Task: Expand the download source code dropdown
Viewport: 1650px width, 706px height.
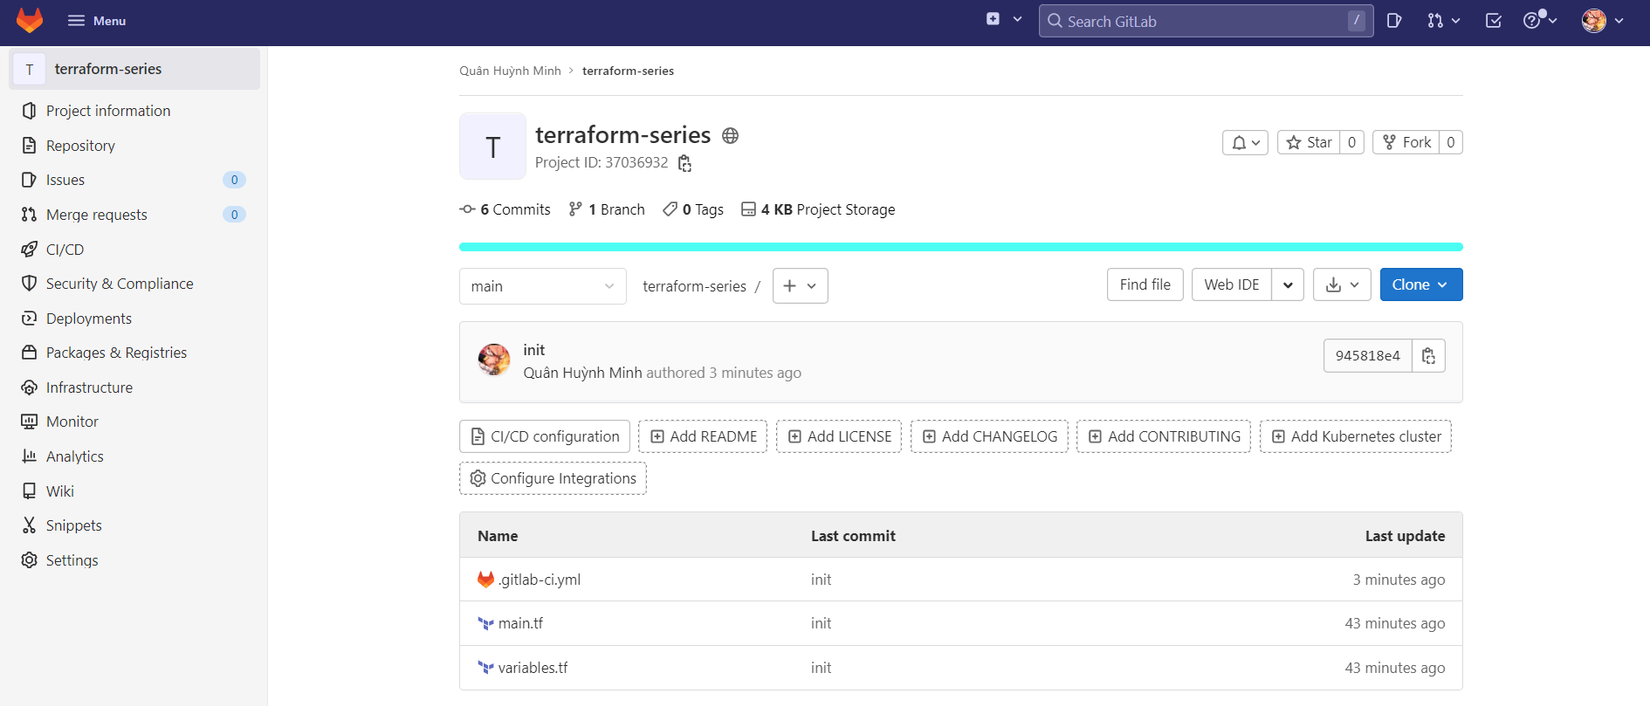Action: coord(1341,285)
